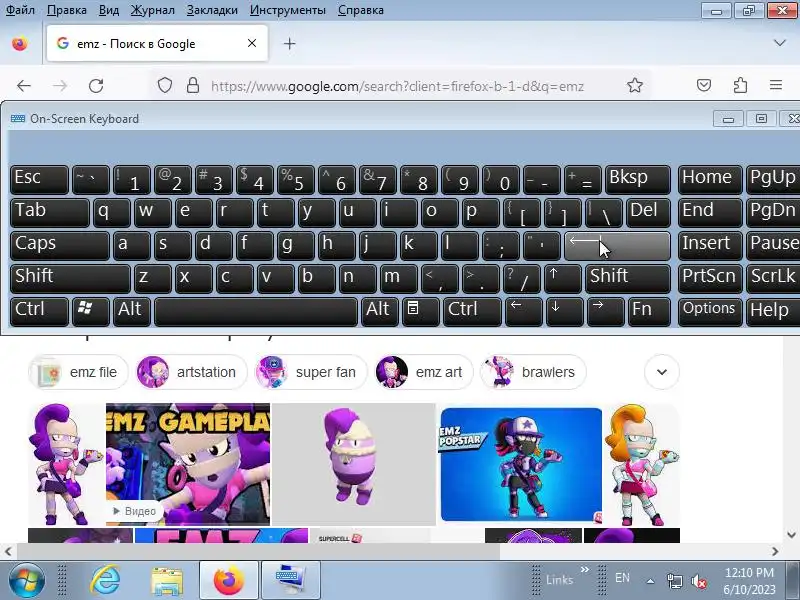Click the Esc key
The width and height of the screenshot is (800, 600).
coord(39,180)
